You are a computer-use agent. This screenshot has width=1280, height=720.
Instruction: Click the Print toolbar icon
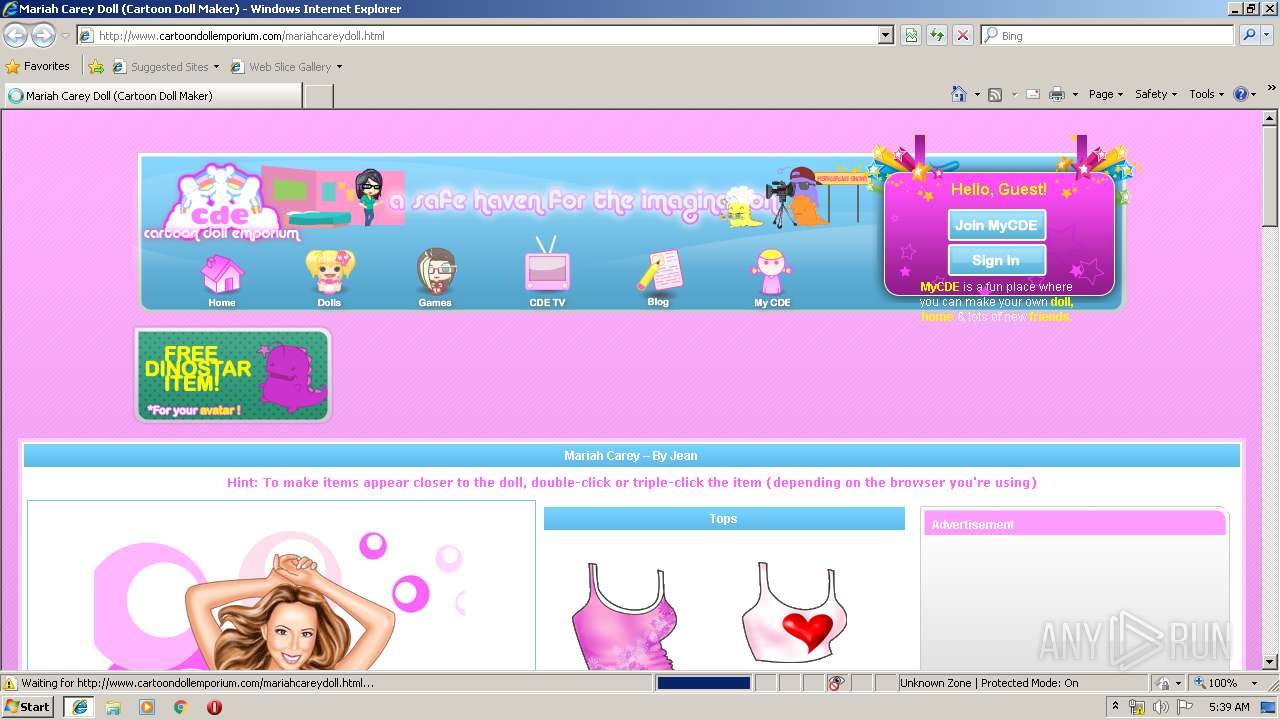coord(1057,94)
